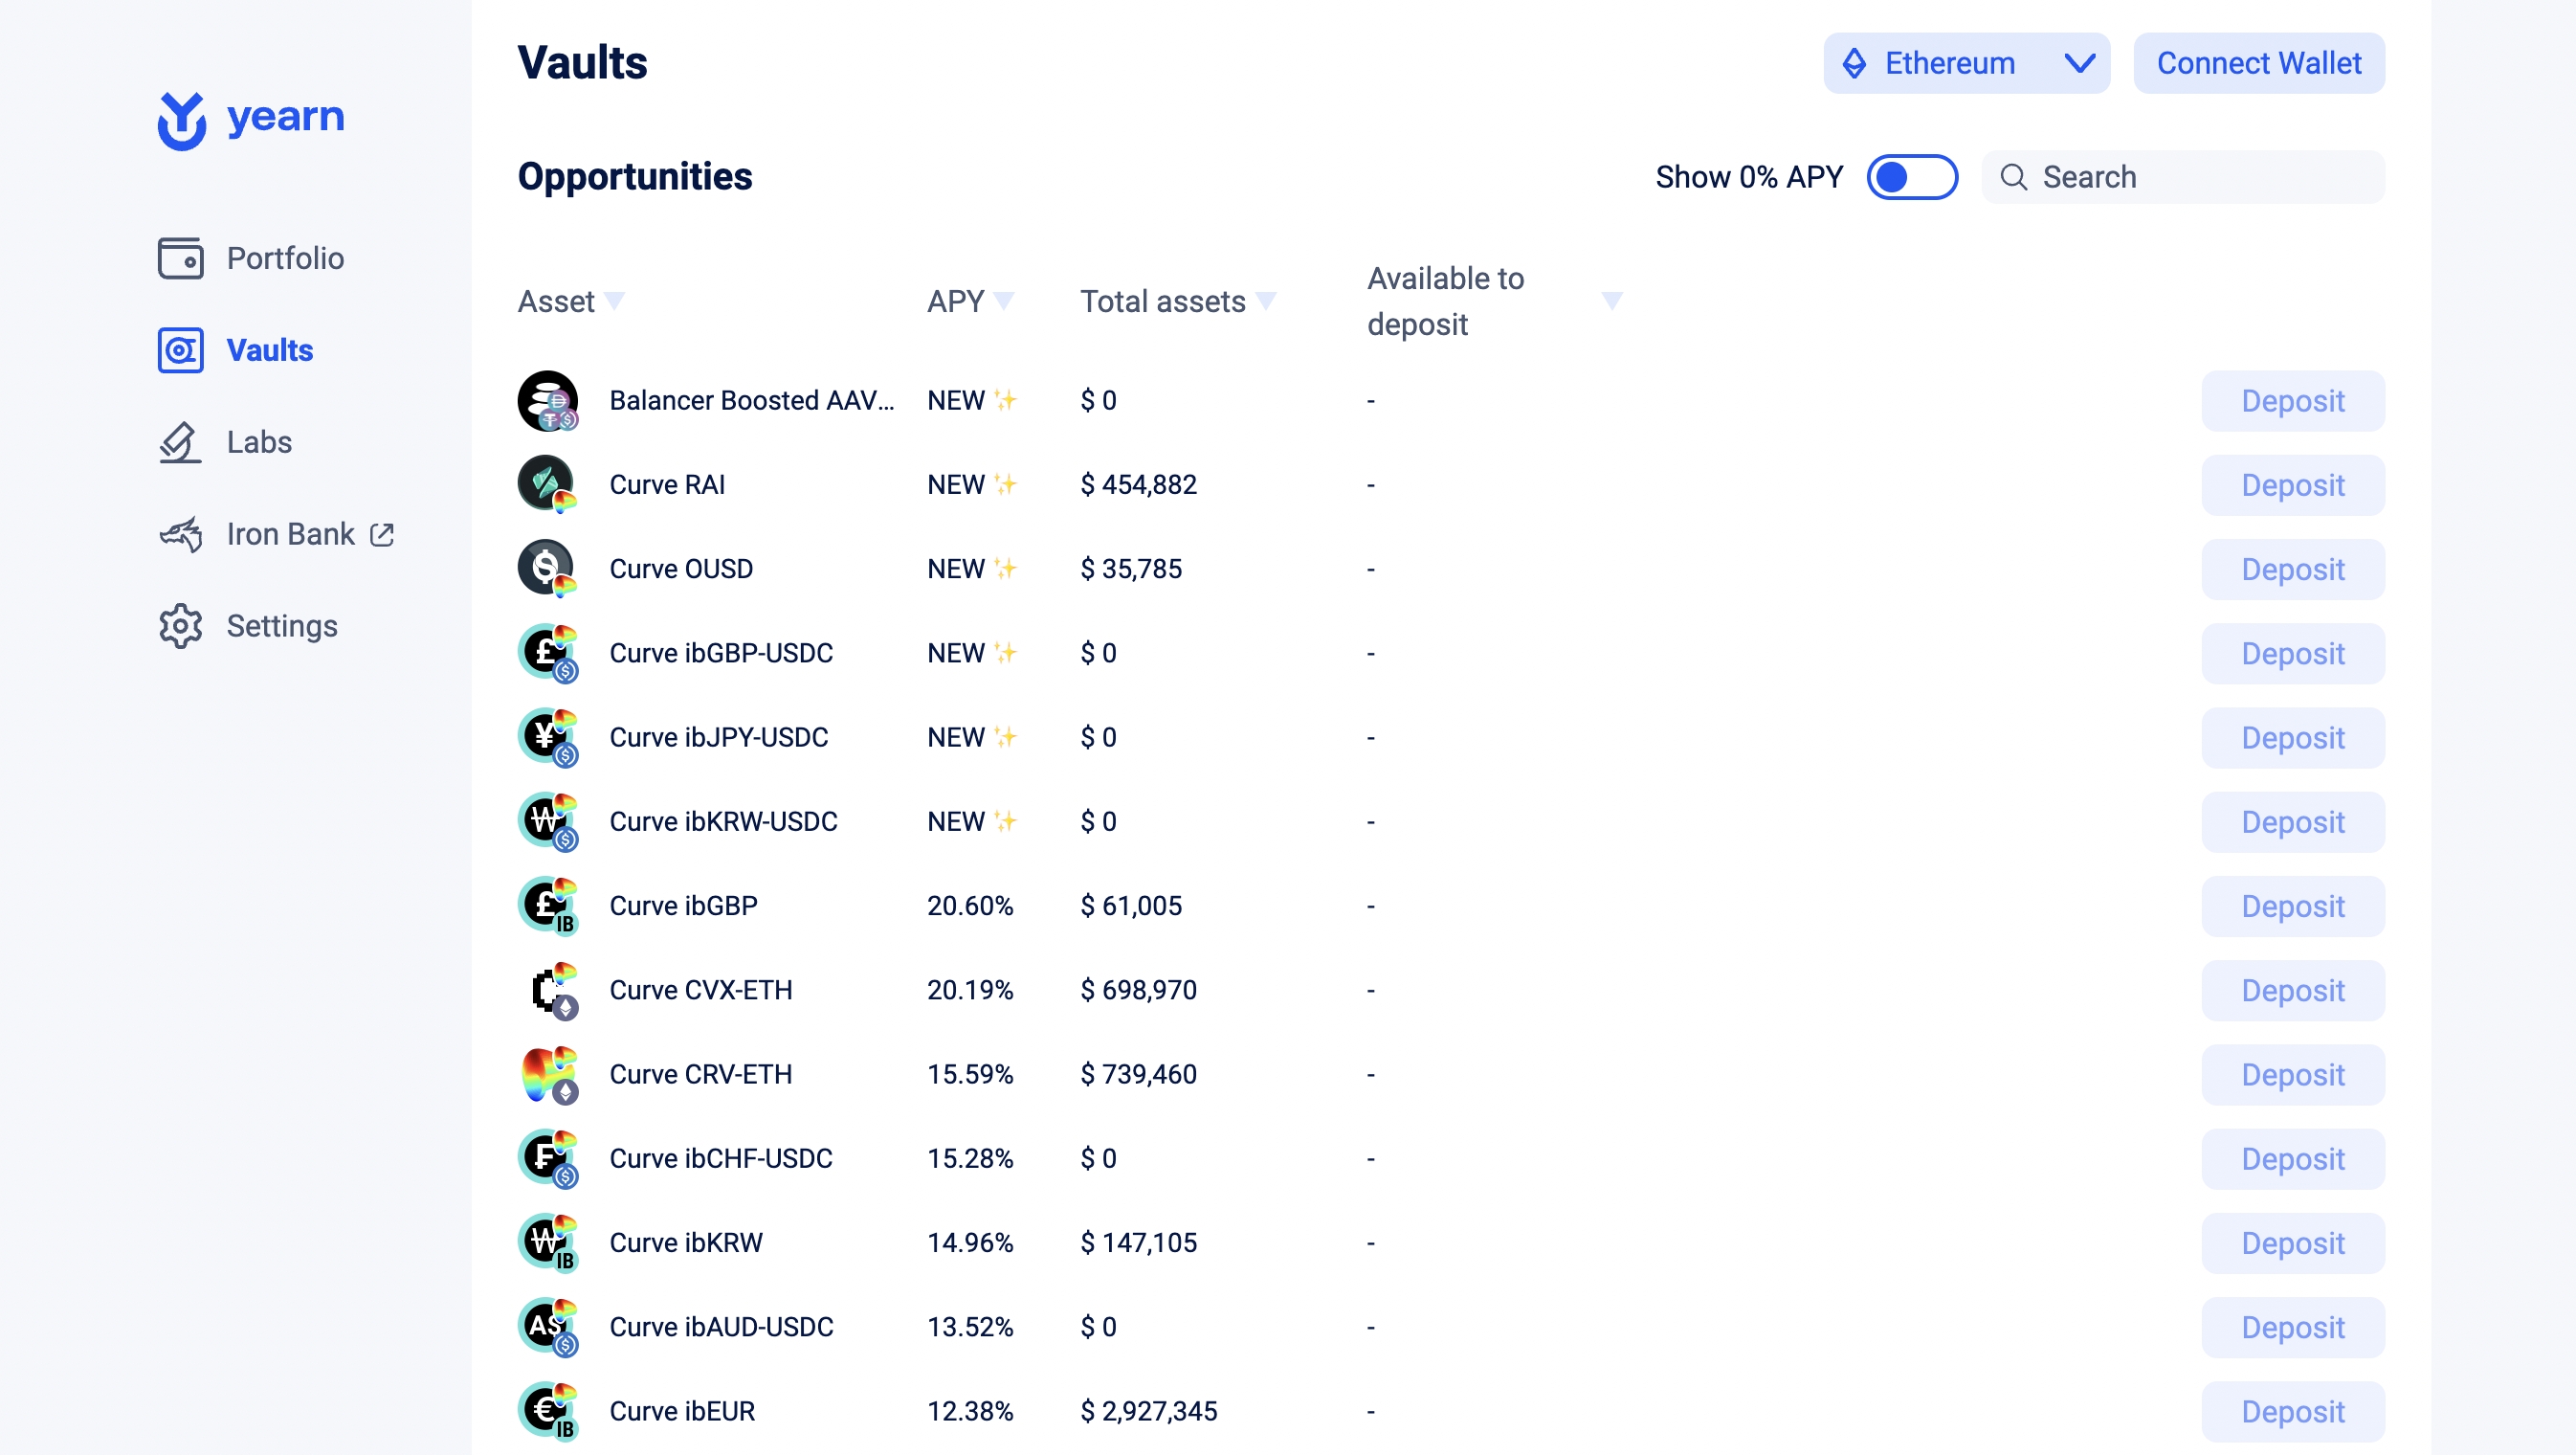Viewport: 2576px width, 1455px height.
Task: Deposit into Curve ibGBP-USDC vault
Action: coord(2292,653)
